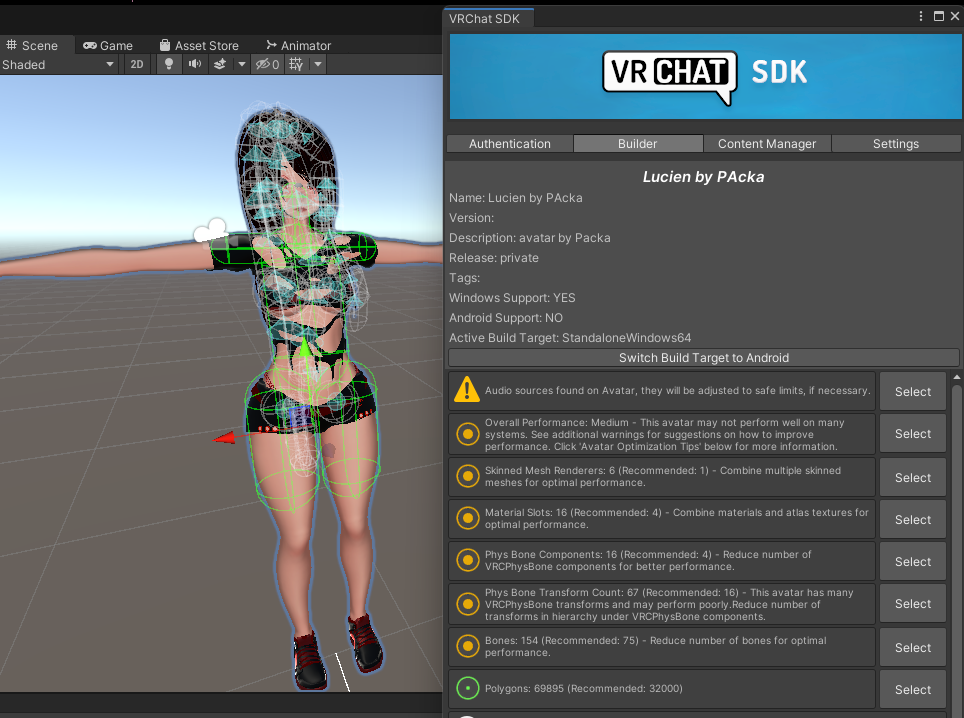Click the red X-axis move gizmo arrow
Screen dimensions: 964x718
pos(224,438)
